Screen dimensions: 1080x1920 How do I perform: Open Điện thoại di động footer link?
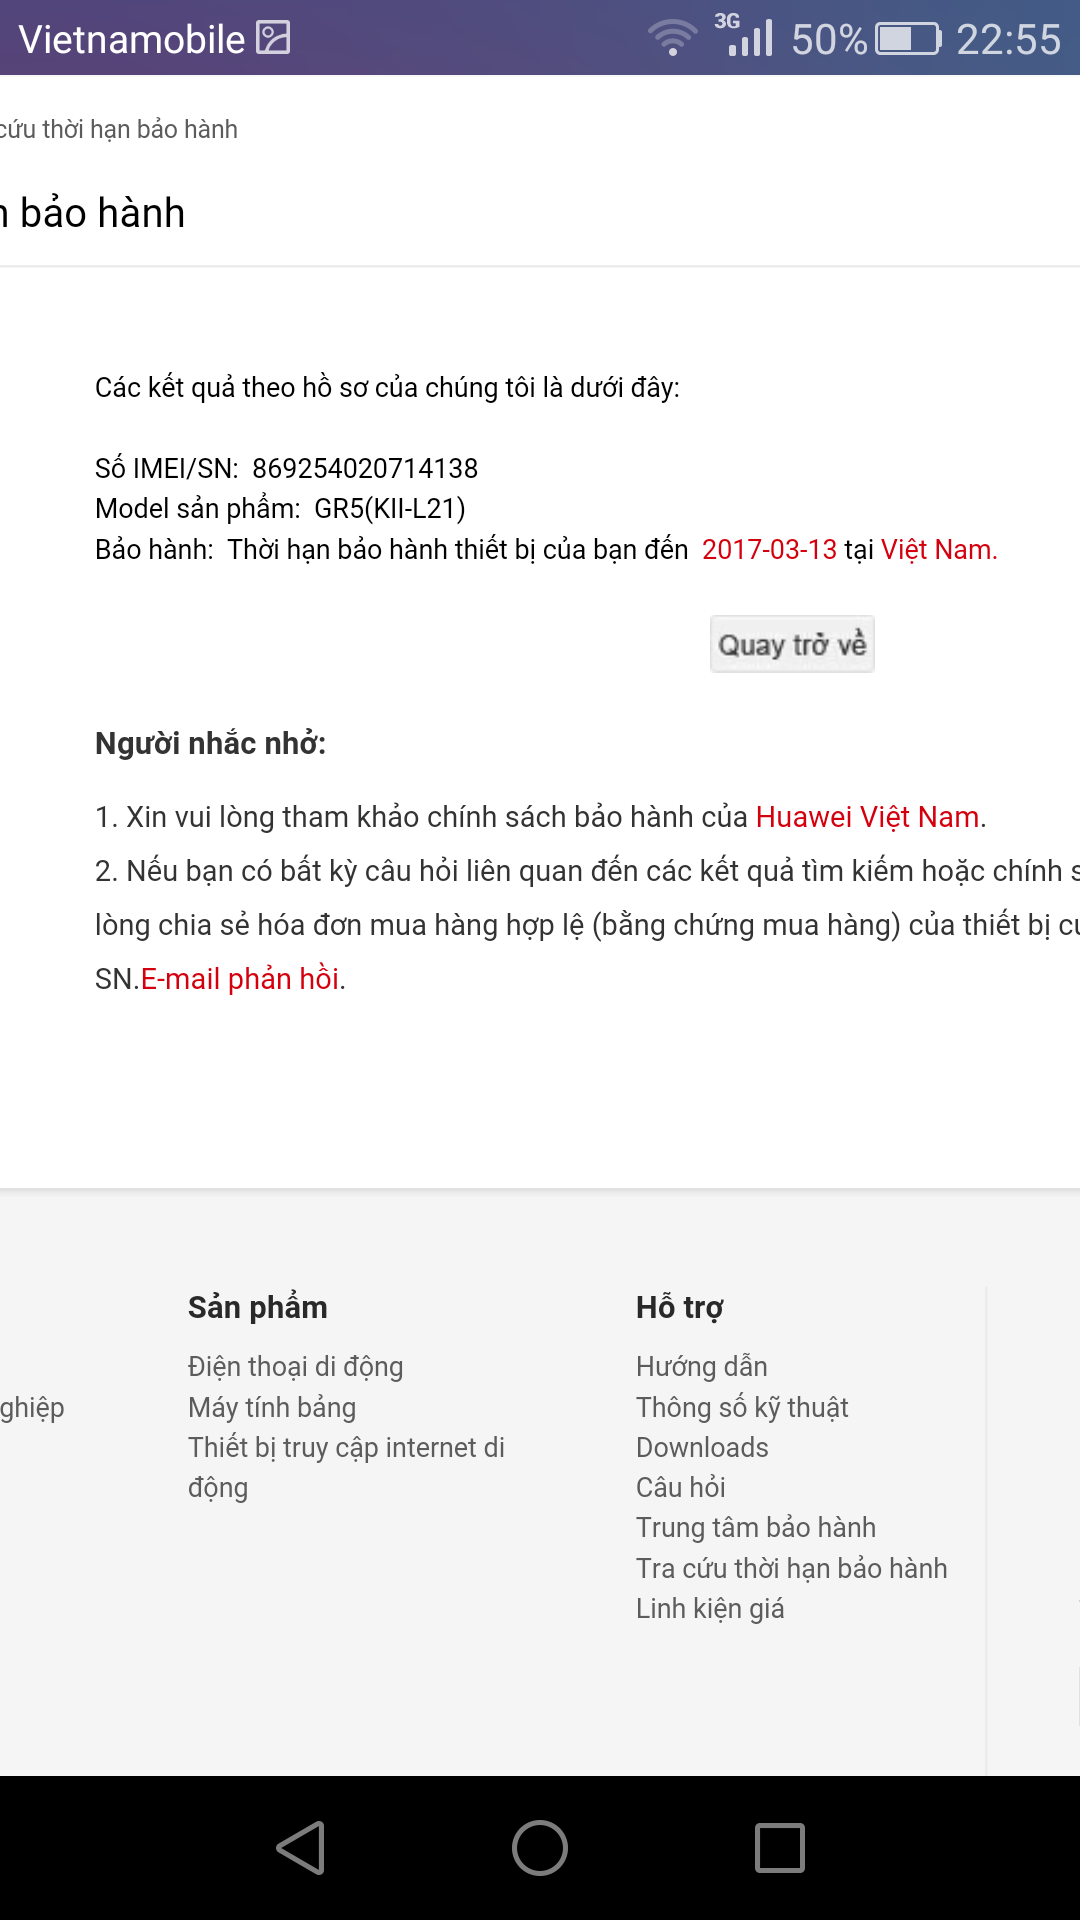[x=296, y=1367]
